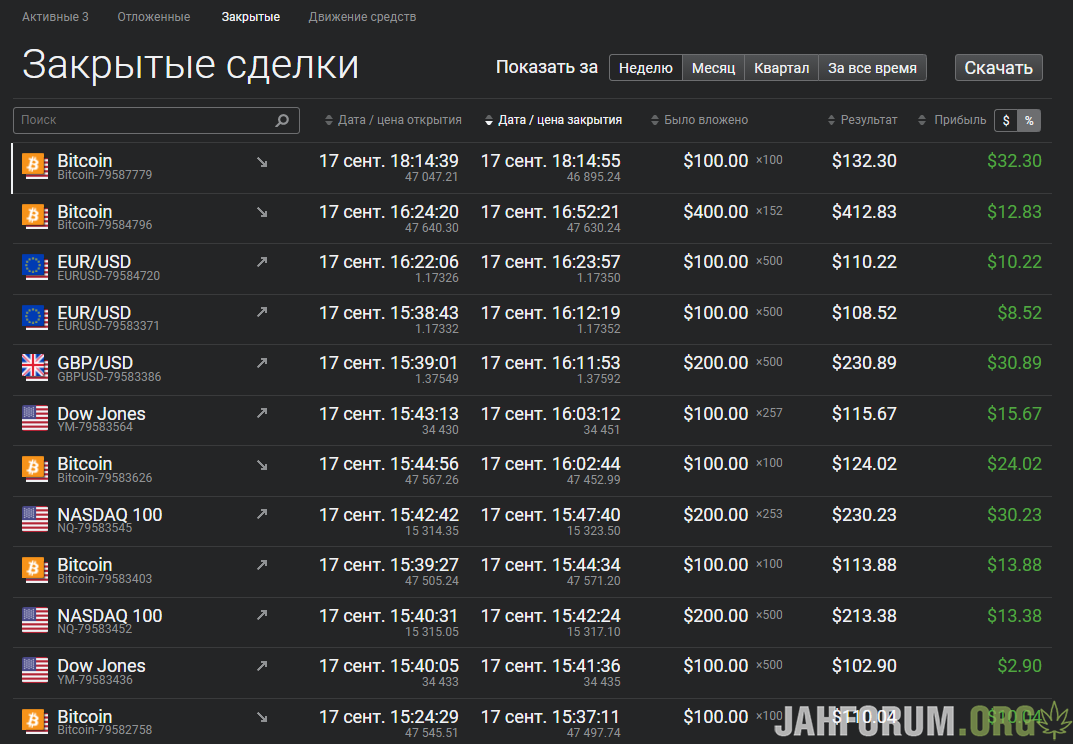Open the NASDAQ 100 deal NQ-79583545

coord(532,522)
